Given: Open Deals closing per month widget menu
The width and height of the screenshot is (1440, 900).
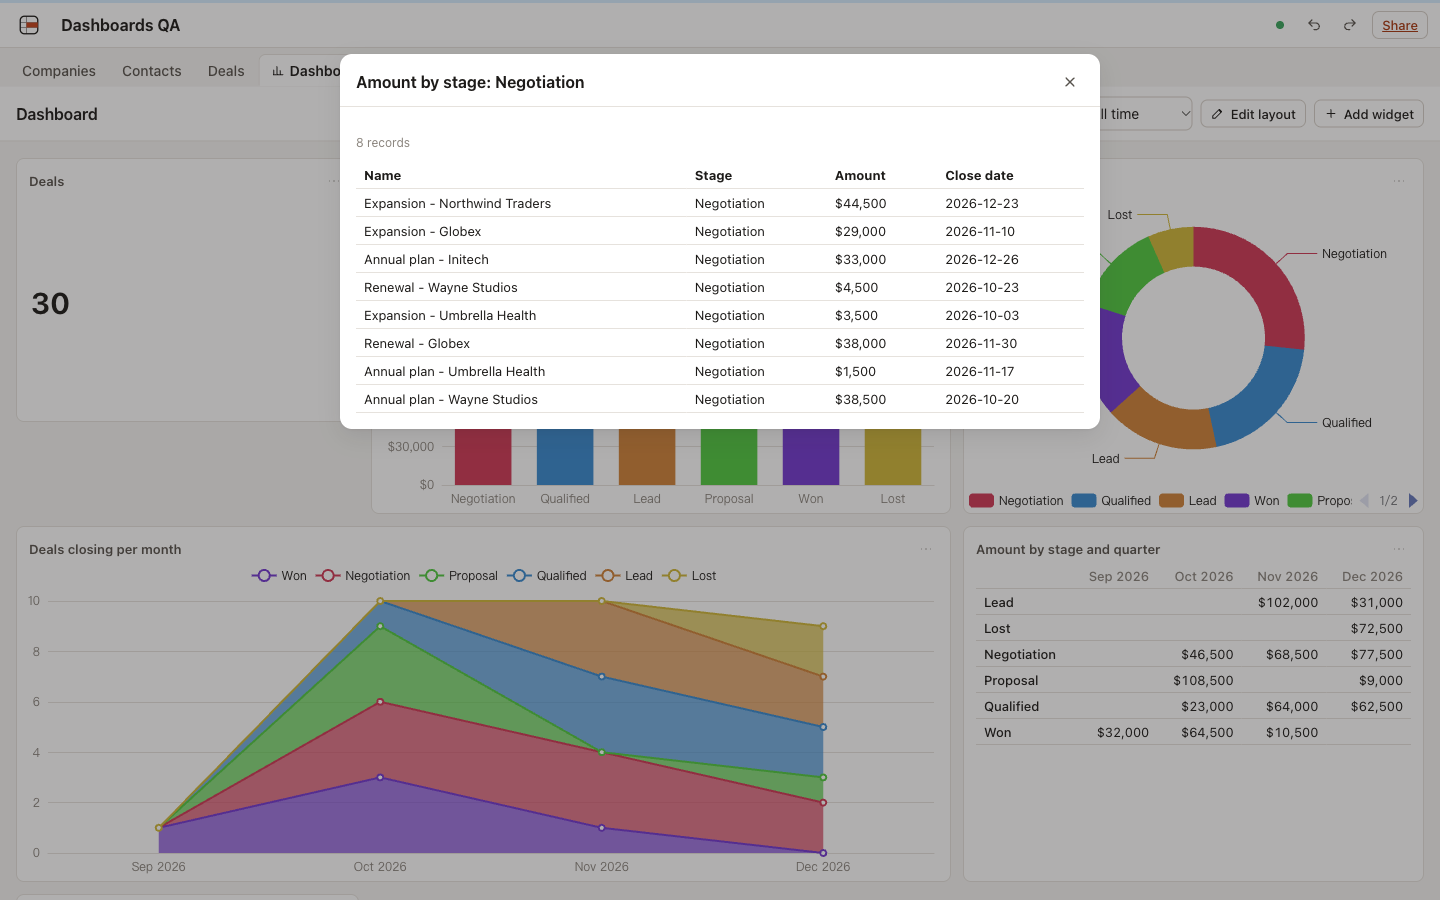Looking at the screenshot, I should point(926,549).
